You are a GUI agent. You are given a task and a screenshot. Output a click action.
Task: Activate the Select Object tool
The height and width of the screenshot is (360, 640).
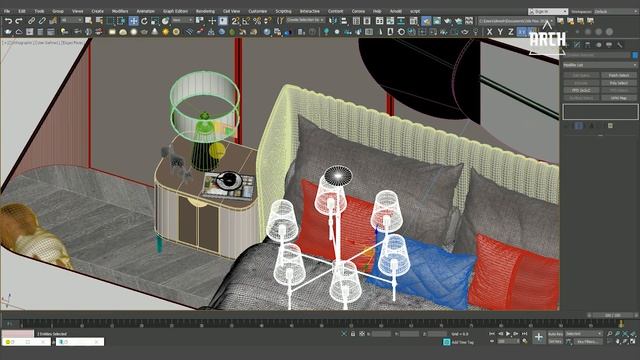89,20
